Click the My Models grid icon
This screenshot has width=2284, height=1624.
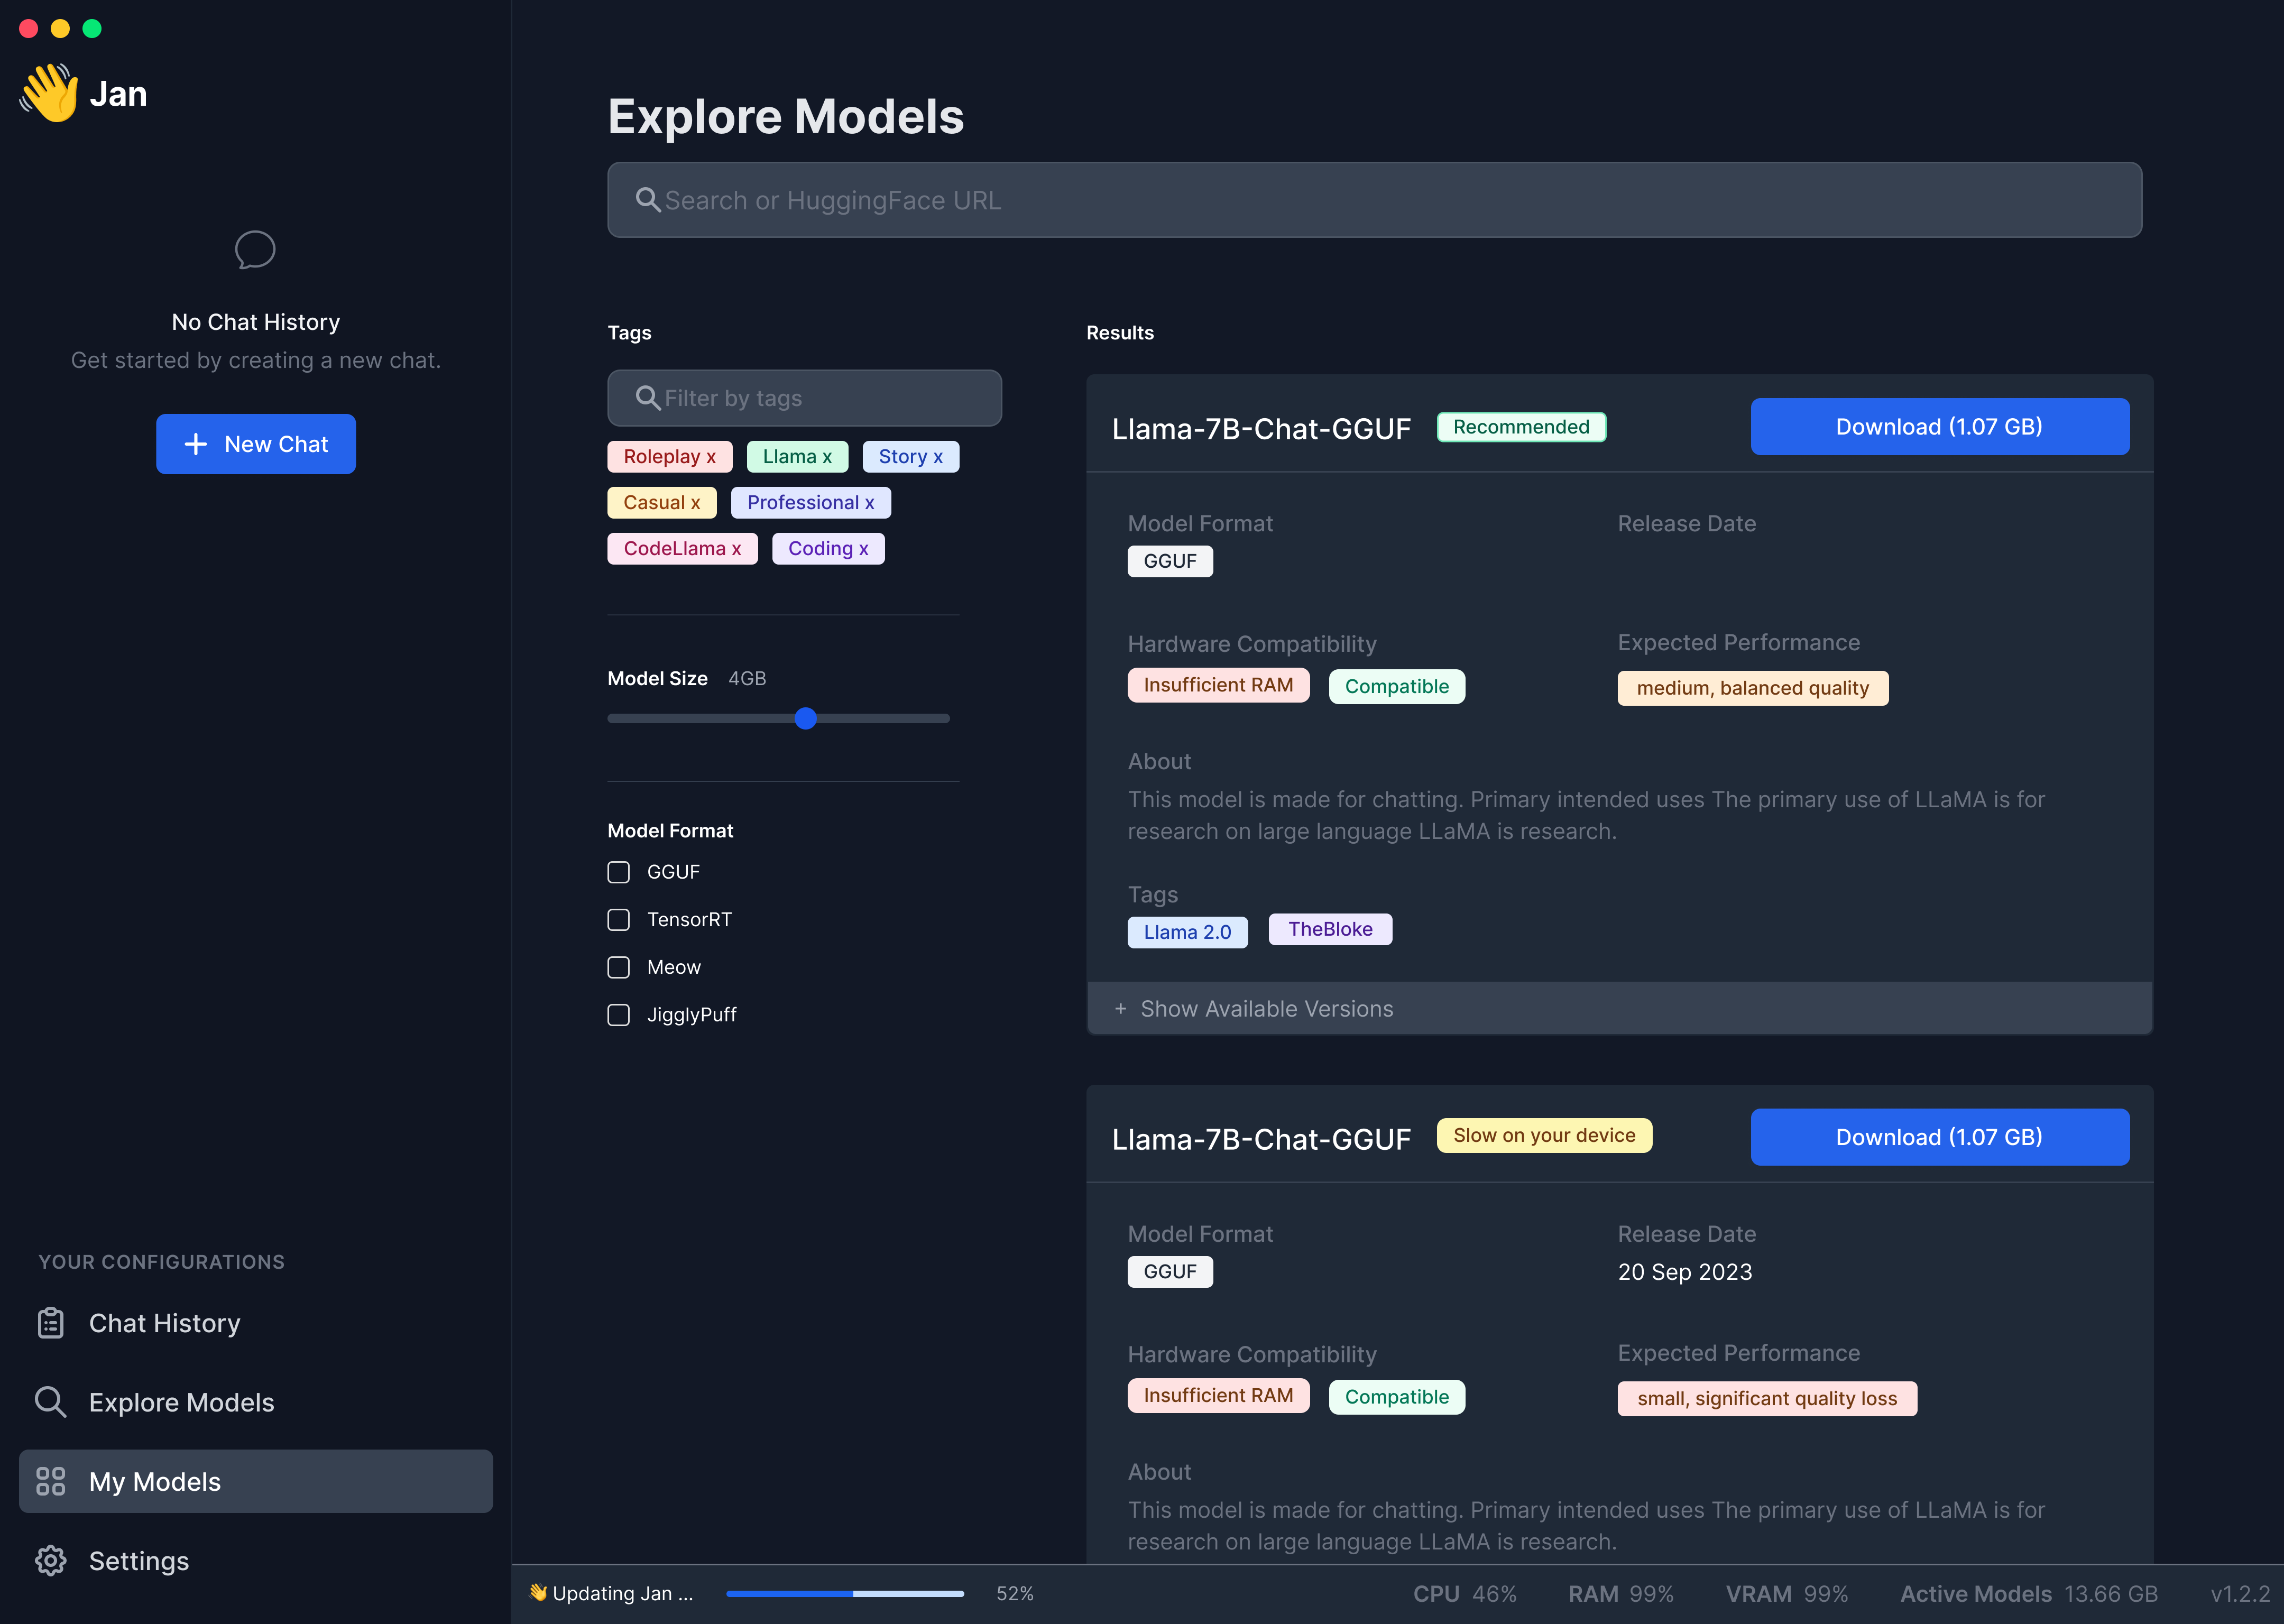click(x=50, y=1481)
